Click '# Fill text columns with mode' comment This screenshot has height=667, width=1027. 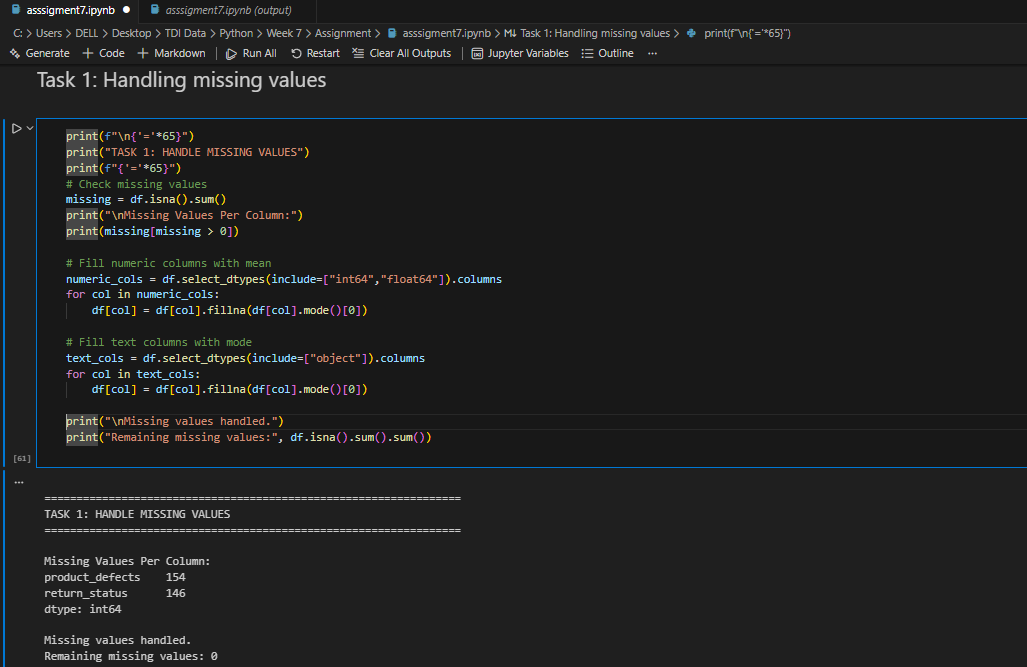pyautogui.click(x=159, y=342)
